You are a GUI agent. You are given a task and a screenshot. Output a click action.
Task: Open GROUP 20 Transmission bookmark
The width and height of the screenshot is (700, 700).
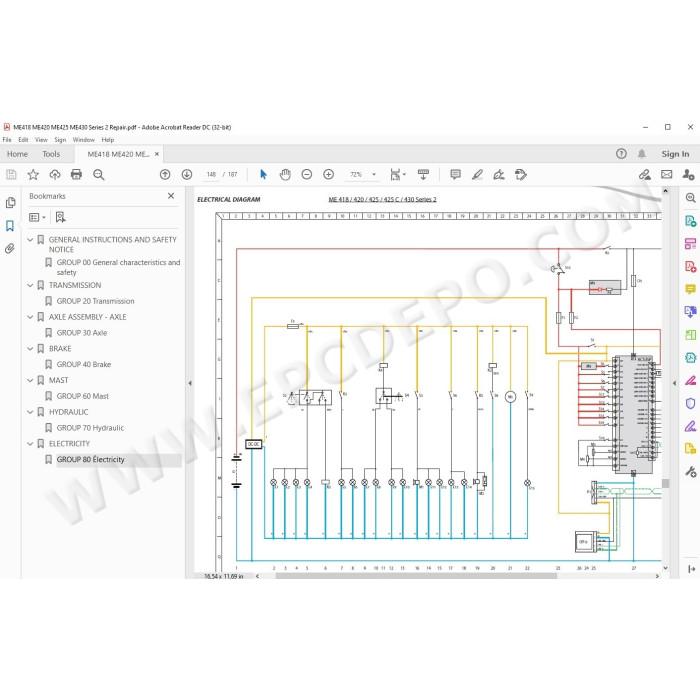pyautogui.click(x=96, y=301)
